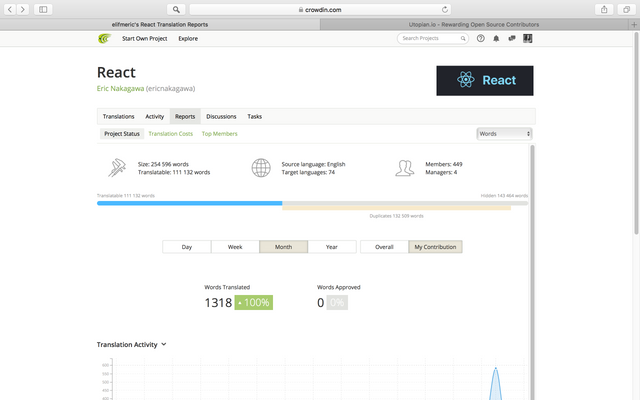This screenshot has width=640, height=400.
Task: Click the 'Hidden 143 464 words' label
Action: (504, 196)
